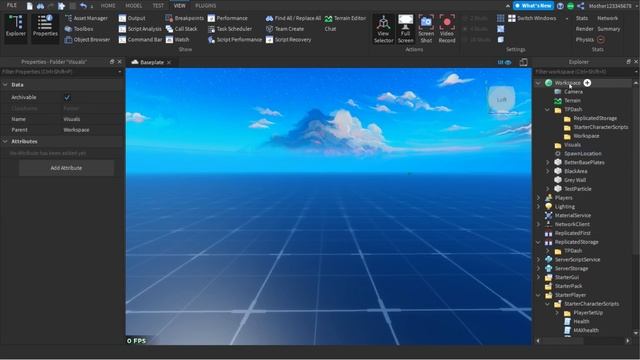Collapse the Attributes section in Properties

point(5,141)
